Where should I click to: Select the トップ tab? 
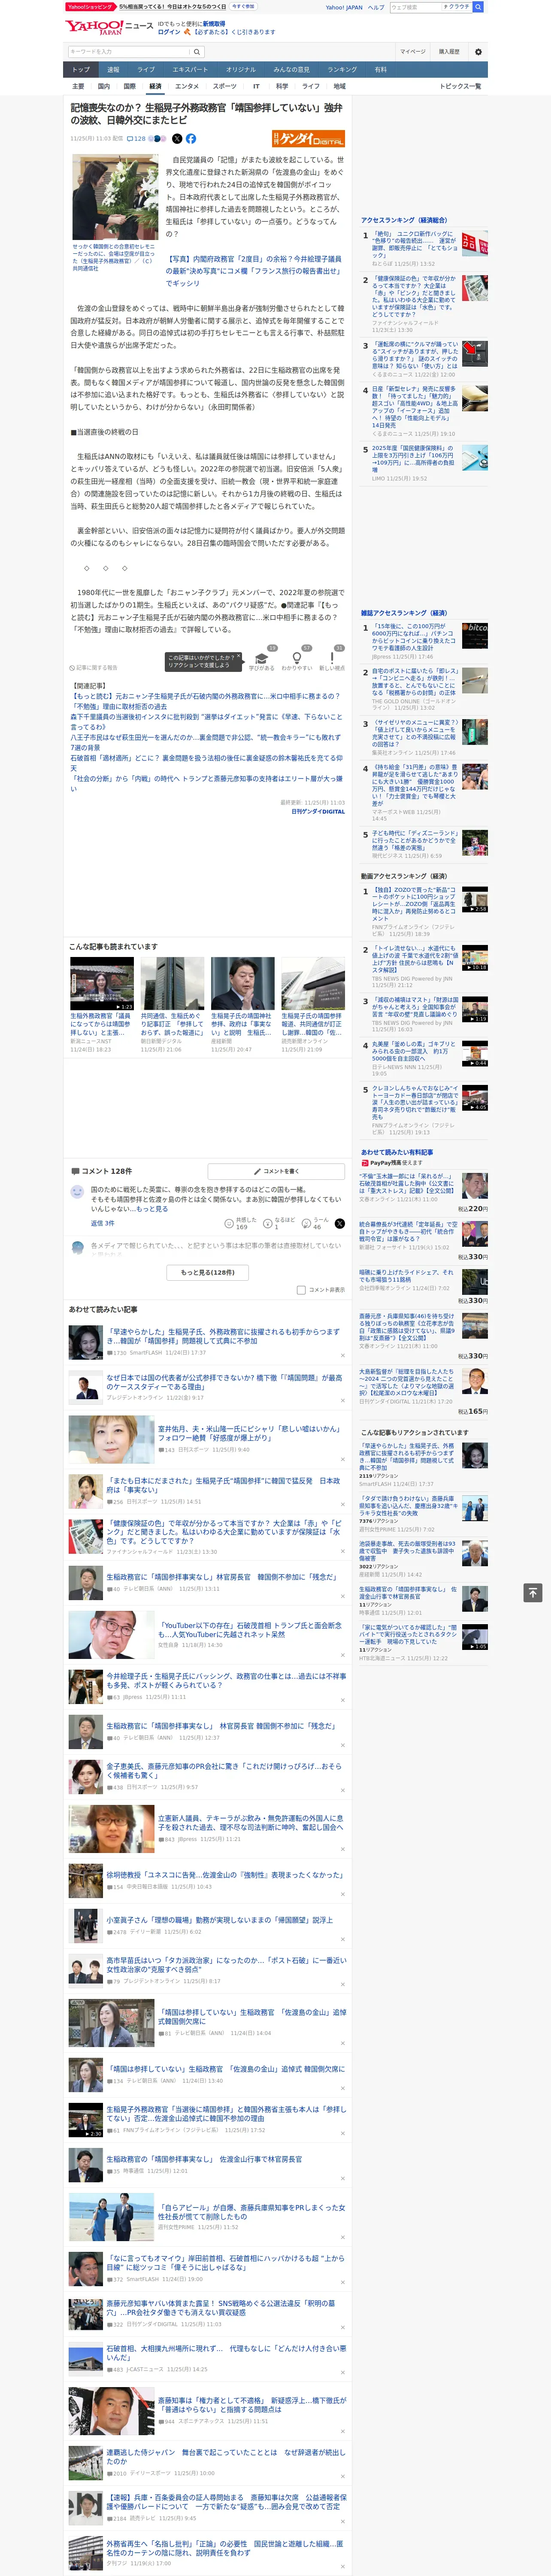coord(81,70)
